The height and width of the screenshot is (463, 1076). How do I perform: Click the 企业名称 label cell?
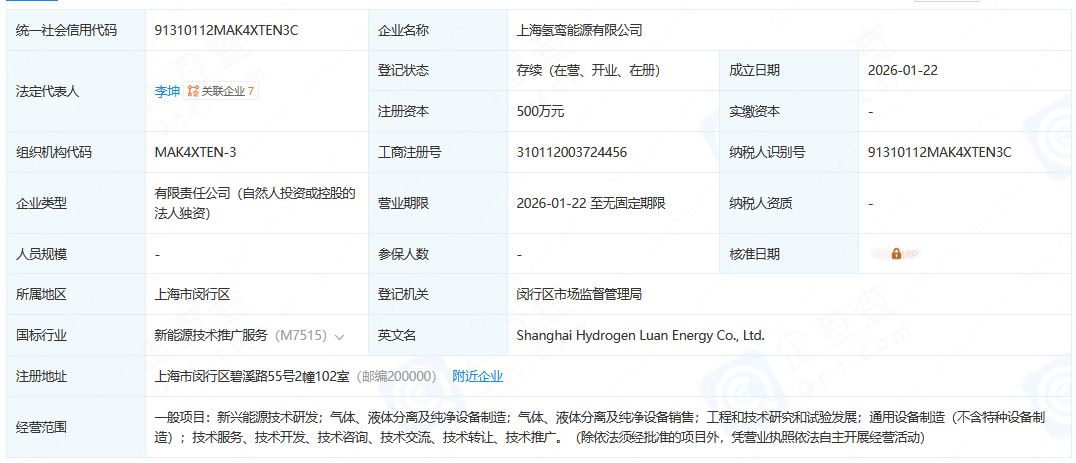coord(438,30)
